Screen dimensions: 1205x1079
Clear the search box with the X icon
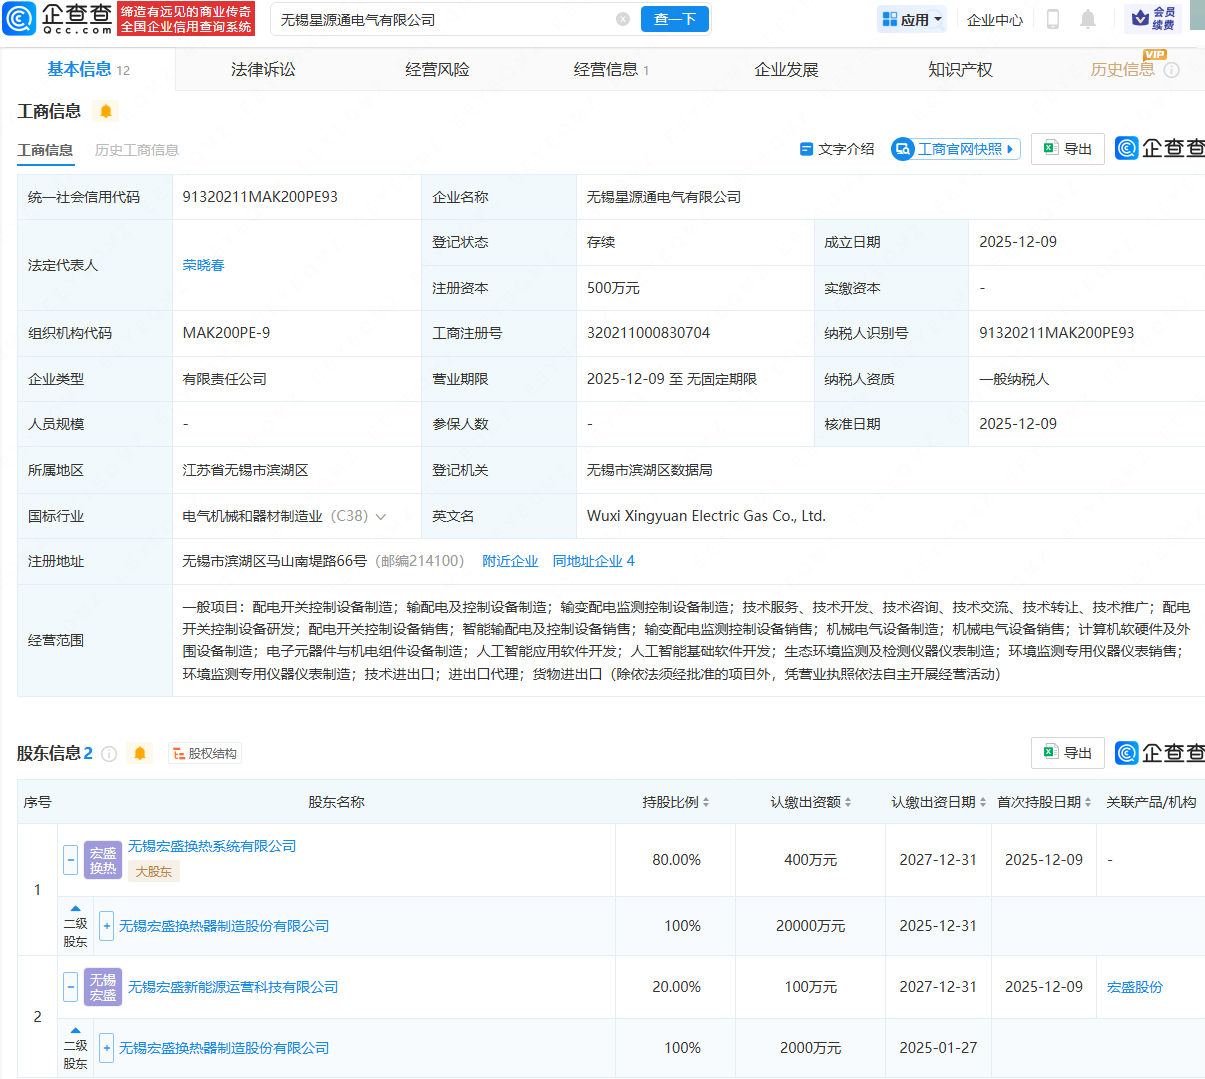pos(623,19)
